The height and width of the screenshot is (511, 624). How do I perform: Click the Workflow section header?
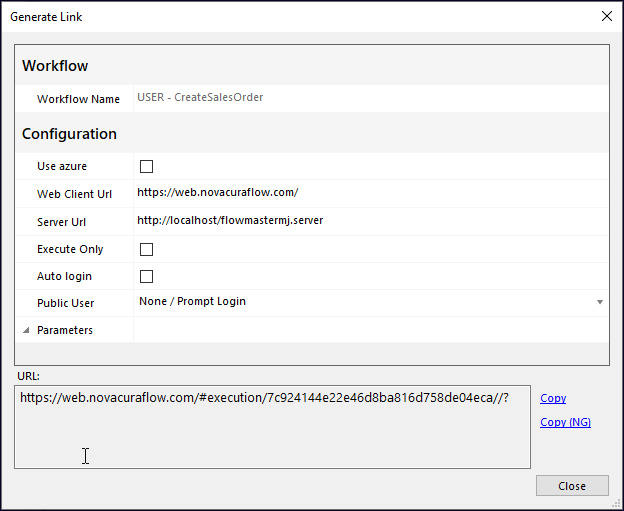[55, 66]
